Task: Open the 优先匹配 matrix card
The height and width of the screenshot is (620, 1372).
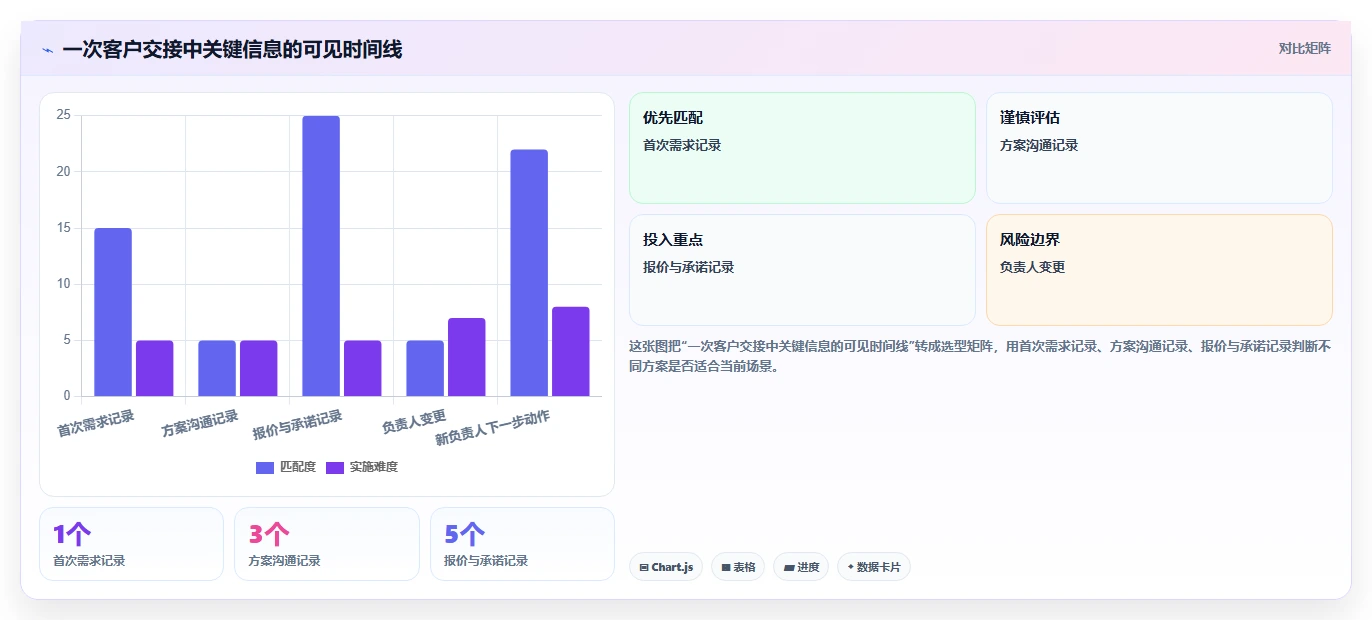Action: 802,148
